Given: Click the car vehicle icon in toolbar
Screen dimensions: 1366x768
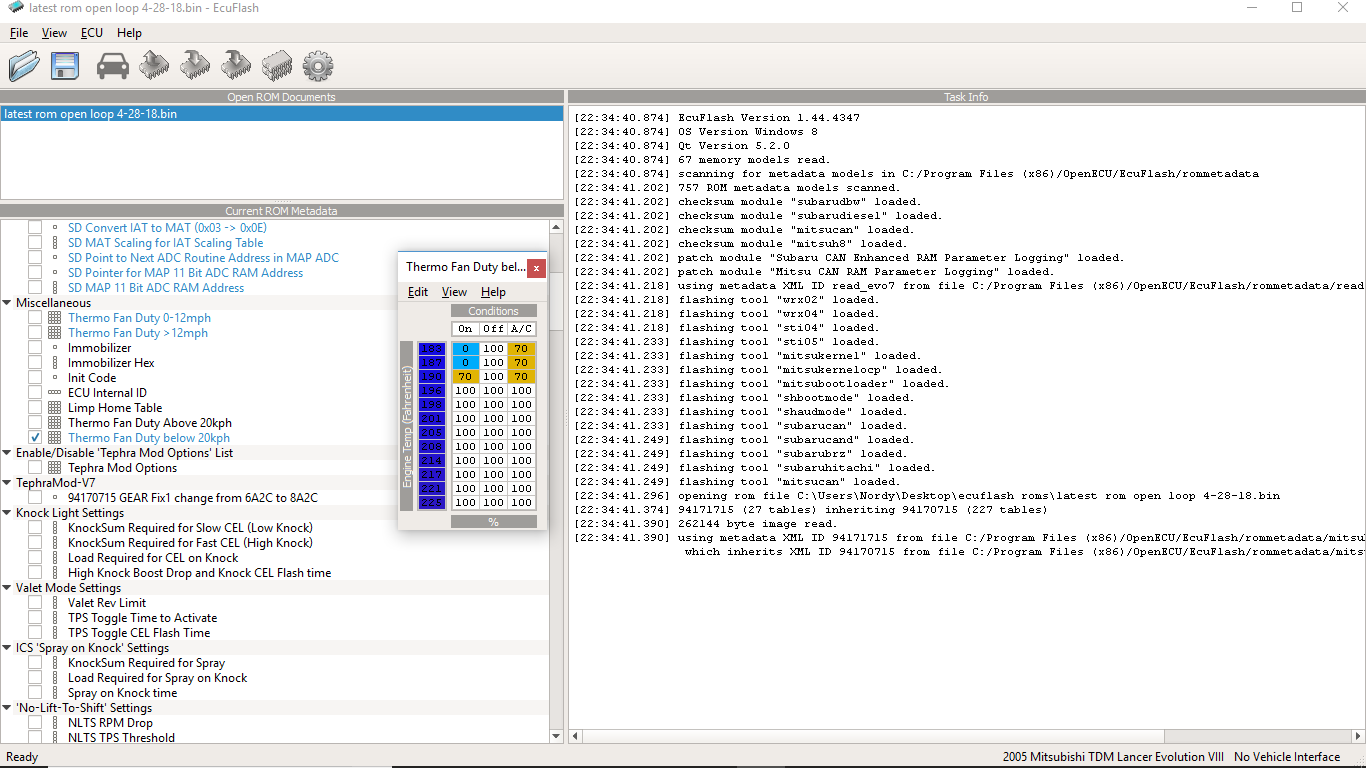Looking at the screenshot, I should click(x=112, y=66).
